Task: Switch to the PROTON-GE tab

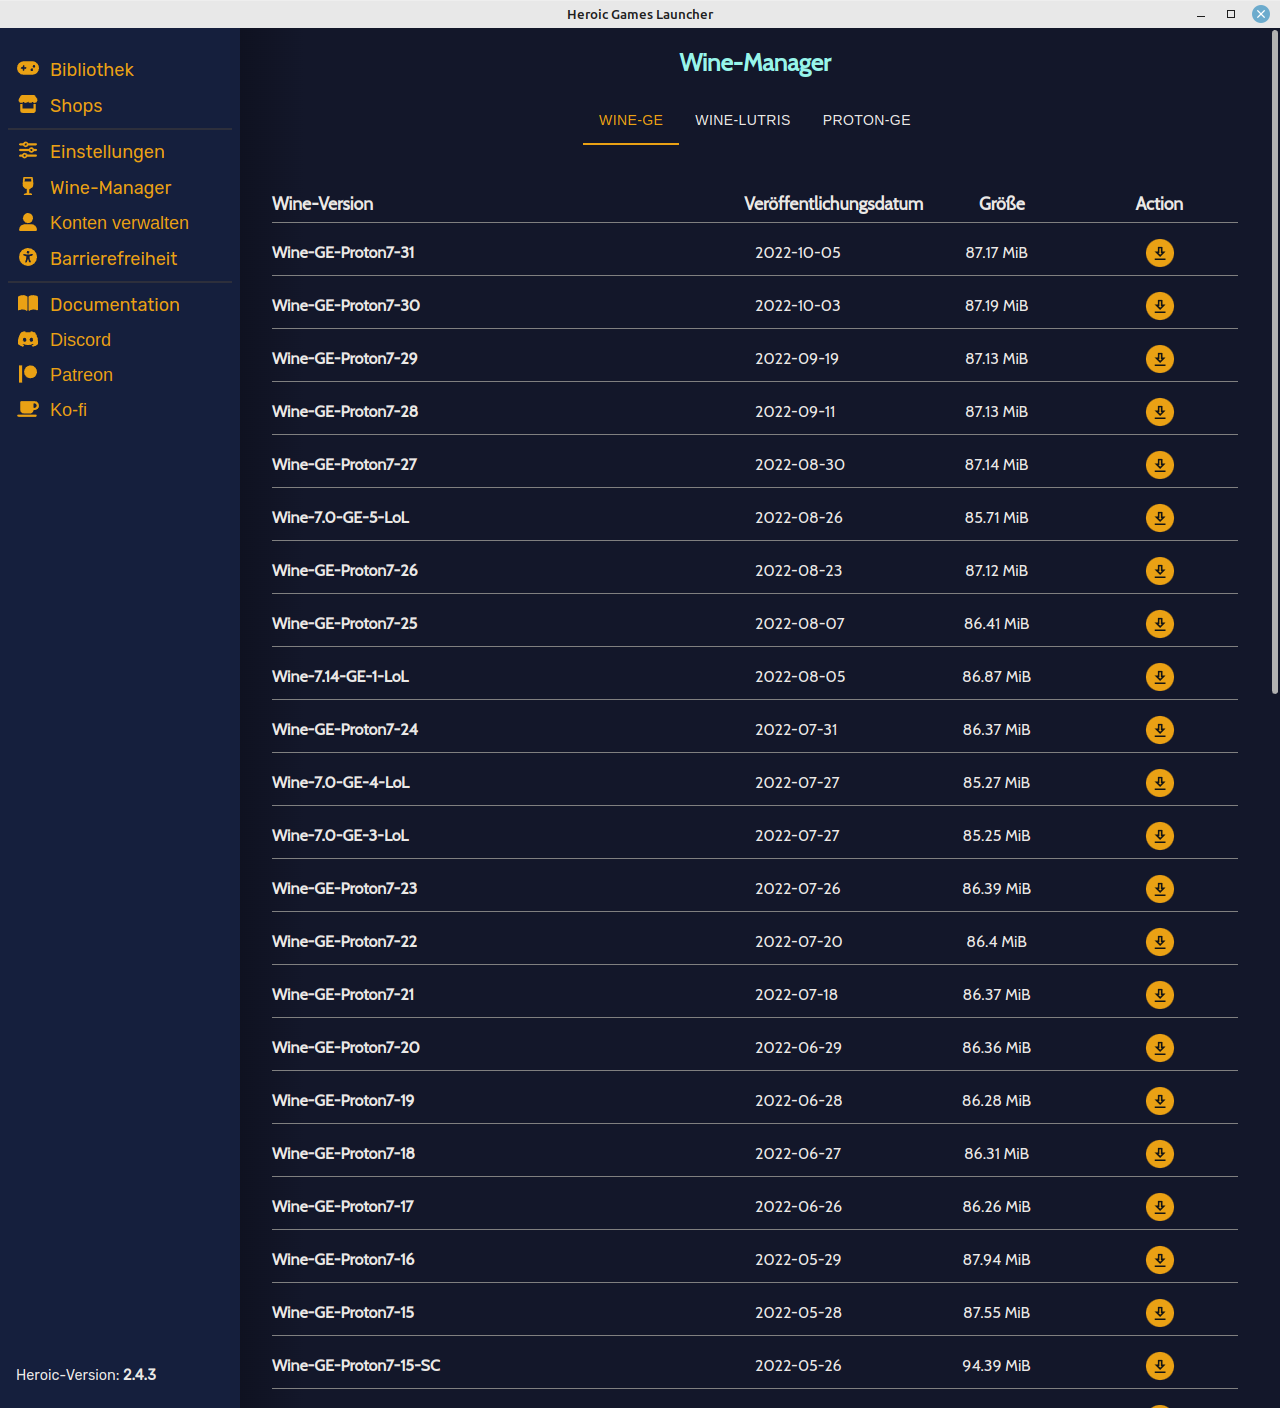Action: (867, 120)
